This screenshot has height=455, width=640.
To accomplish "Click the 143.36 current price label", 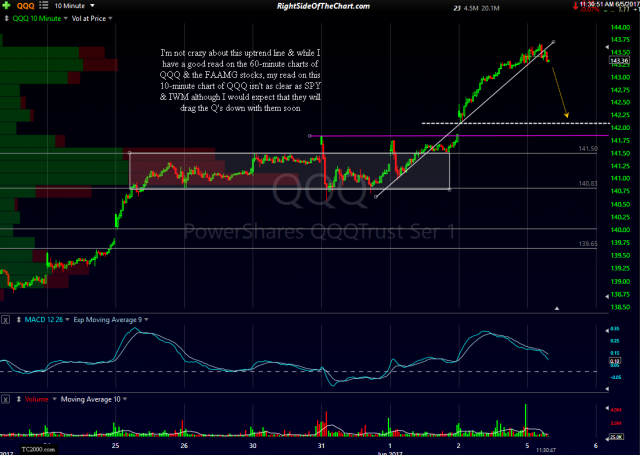I will (x=619, y=61).
